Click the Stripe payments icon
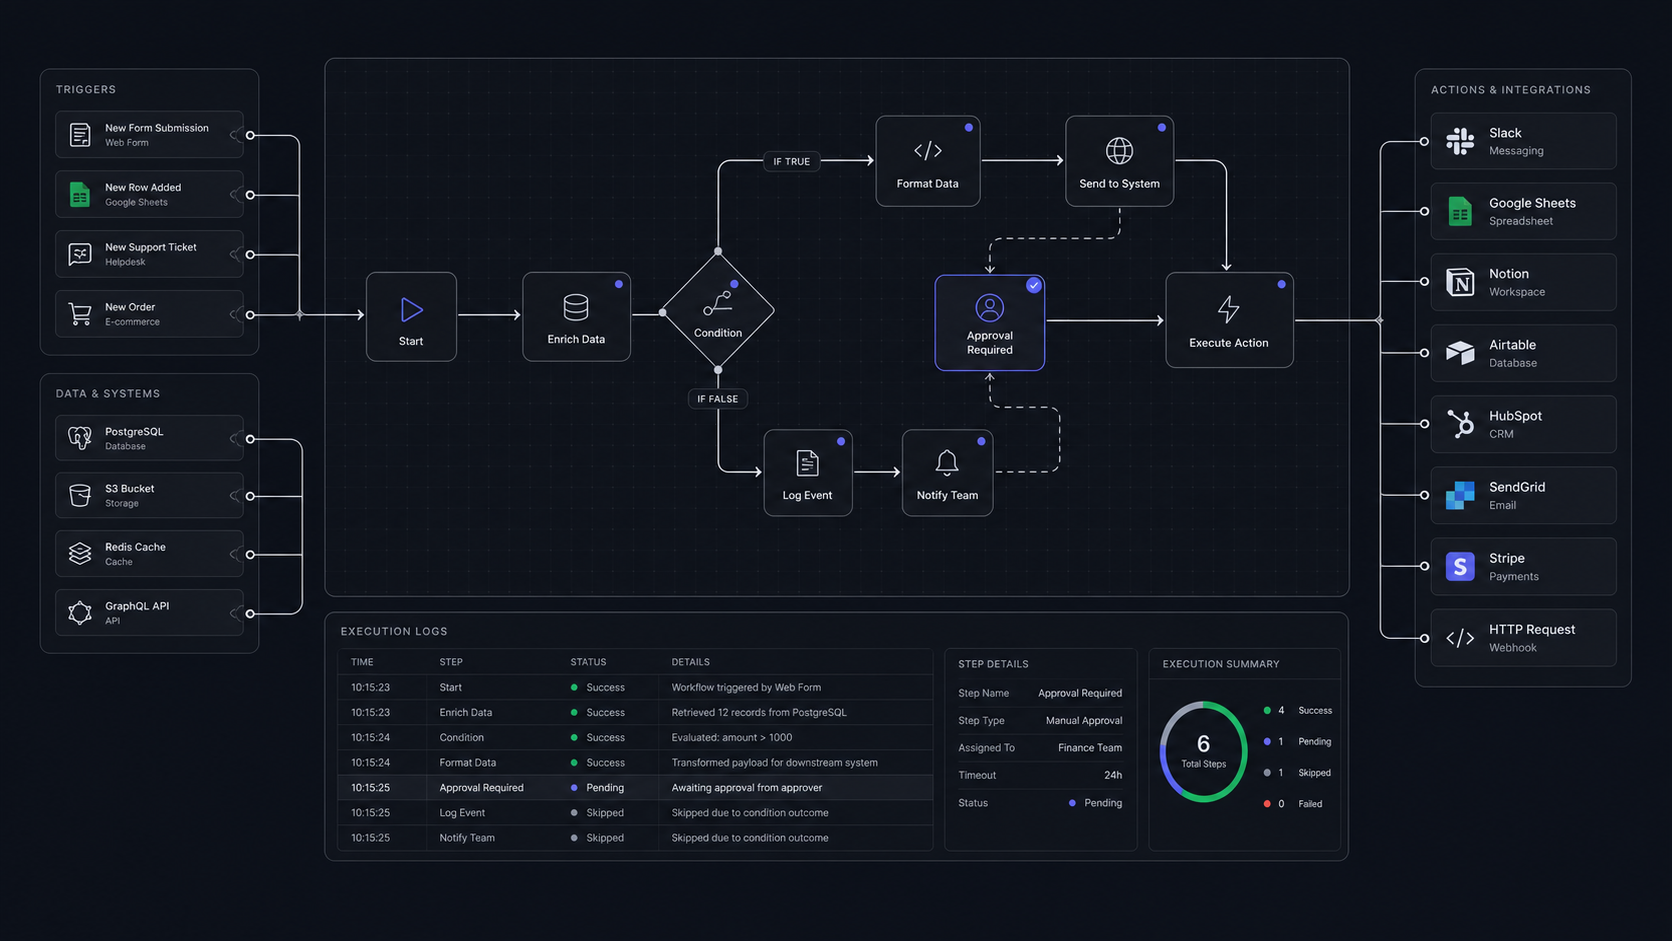 [x=1460, y=566]
